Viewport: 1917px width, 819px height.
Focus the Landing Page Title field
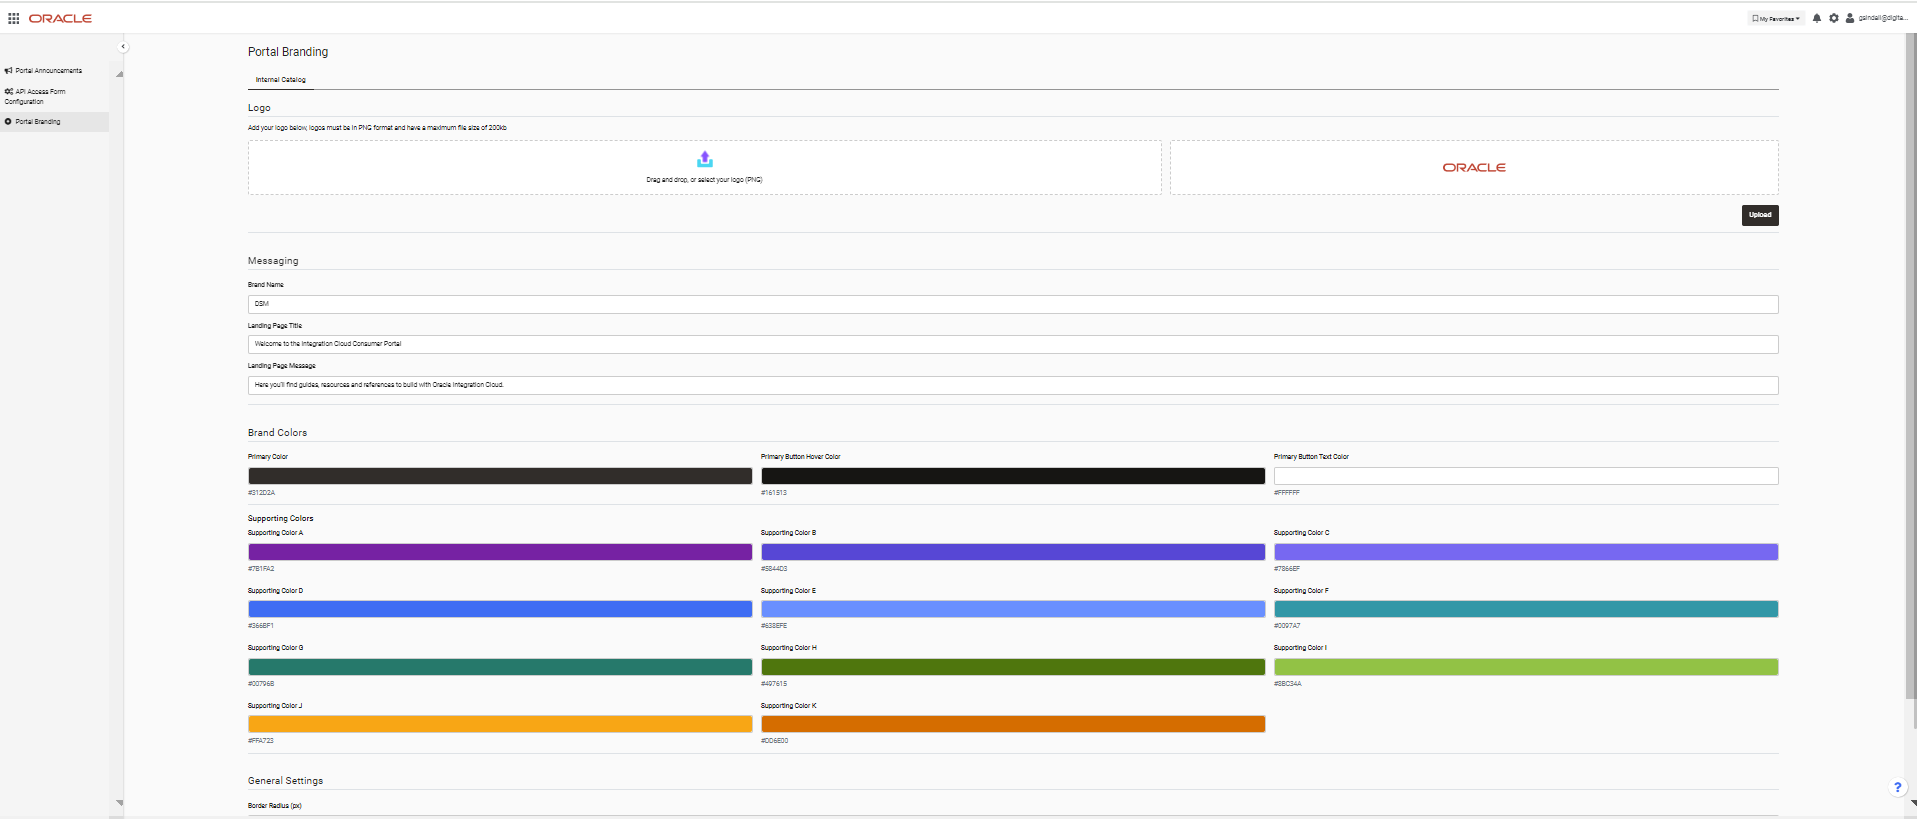pos(1013,344)
